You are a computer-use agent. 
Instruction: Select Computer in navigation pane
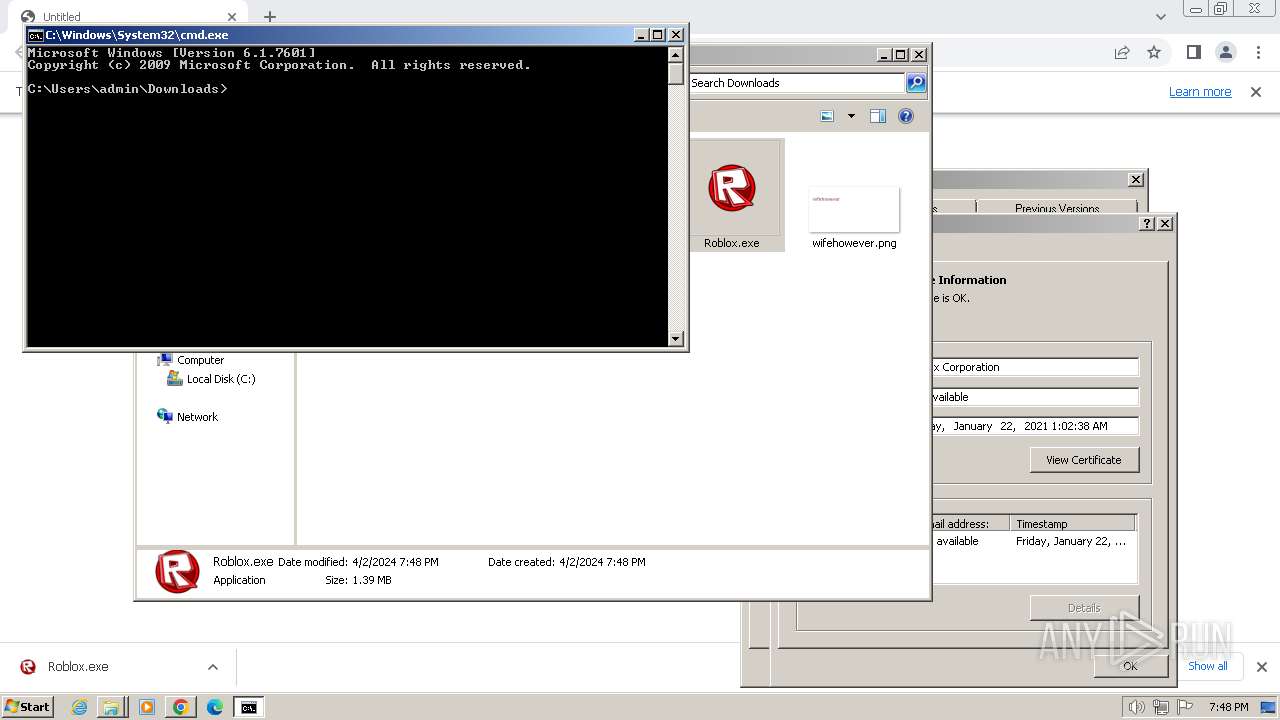point(200,360)
